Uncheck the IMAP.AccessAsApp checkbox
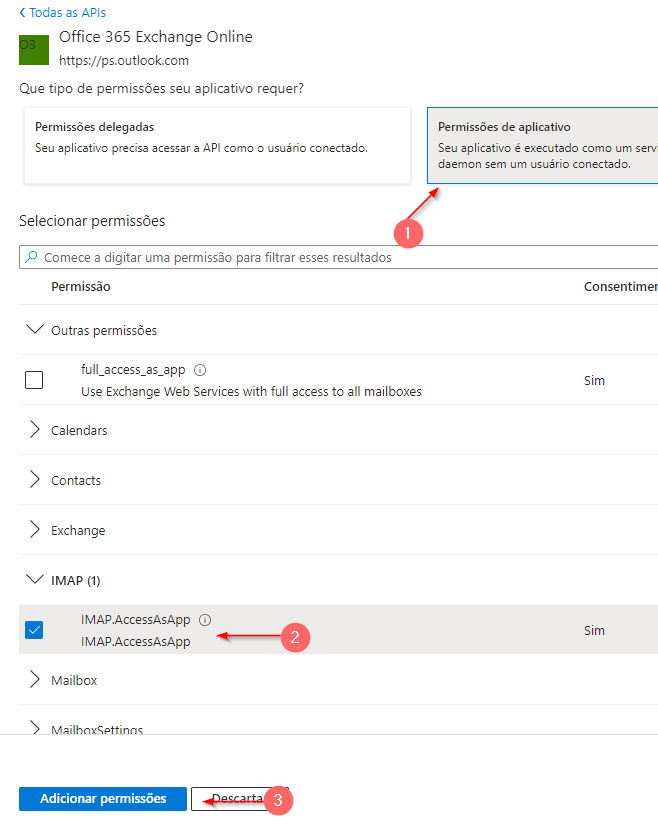 coord(34,630)
